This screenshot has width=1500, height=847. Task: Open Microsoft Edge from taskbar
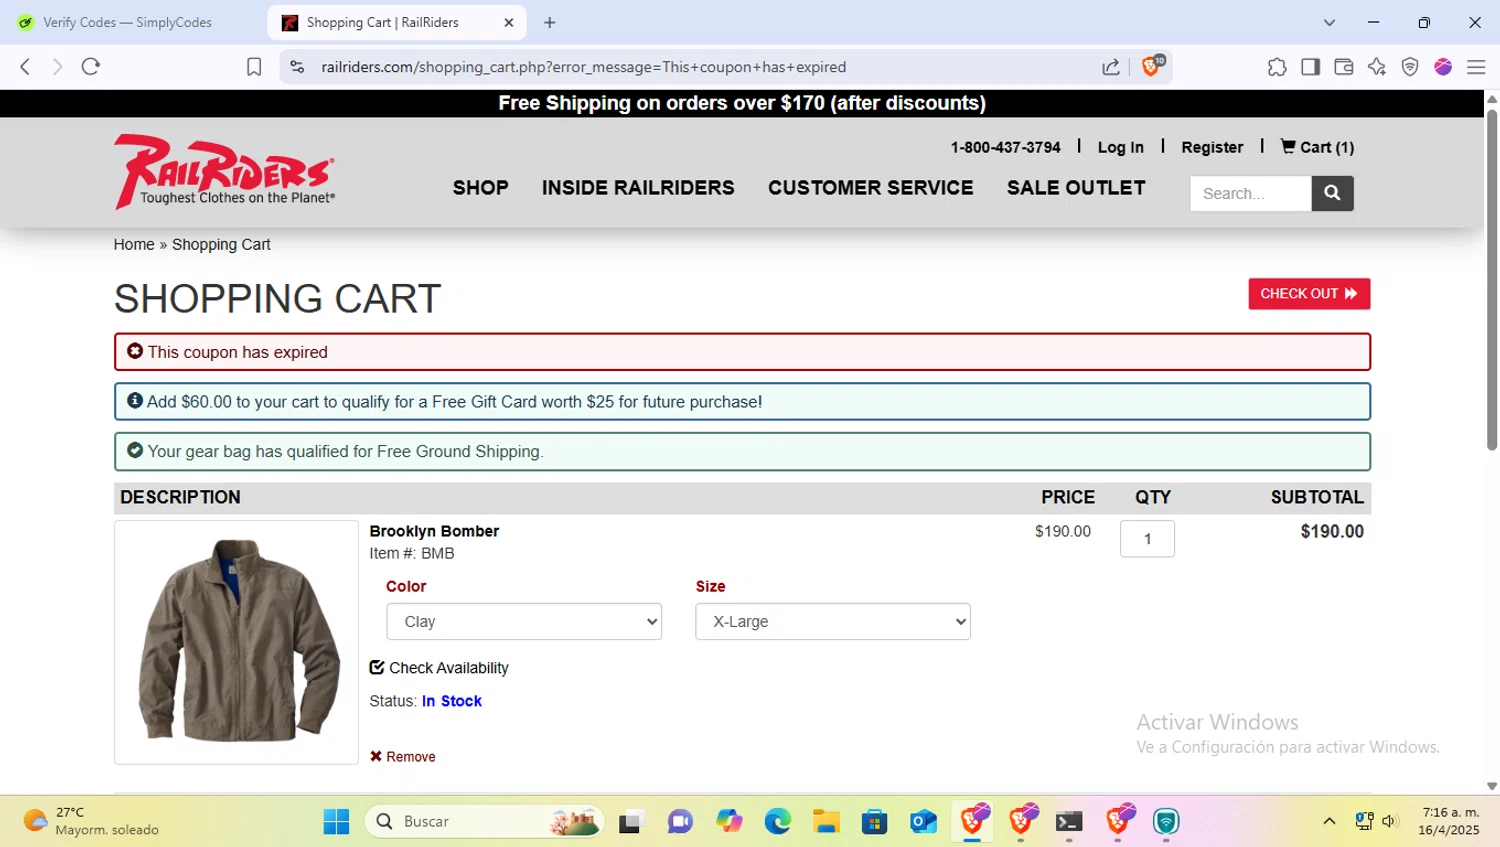click(777, 821)
